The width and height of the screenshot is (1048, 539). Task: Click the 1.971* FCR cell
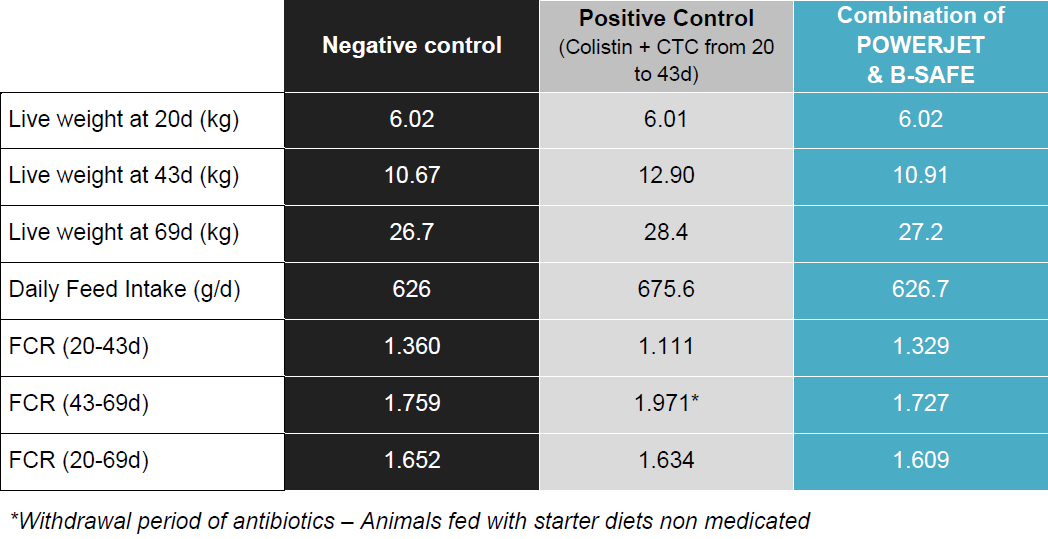(x=666, y=404)
